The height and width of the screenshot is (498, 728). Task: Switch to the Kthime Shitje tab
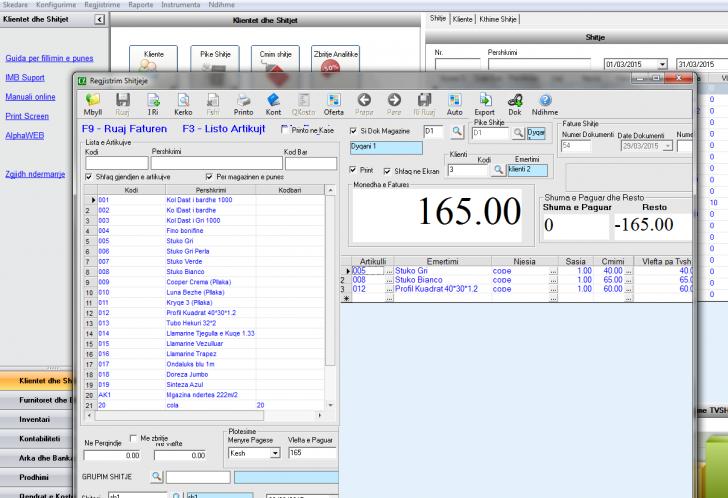499,19
